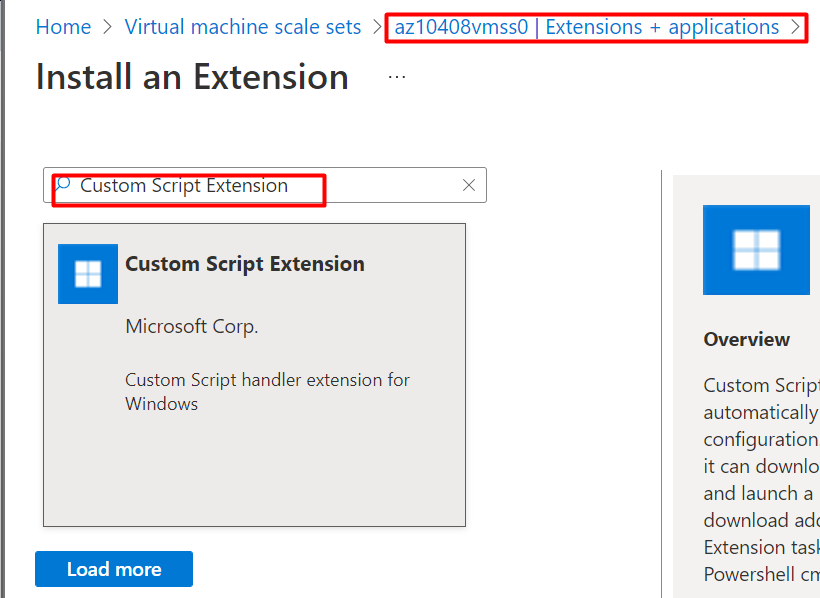Go to Home breadcrumb link

tap(63, 27)
